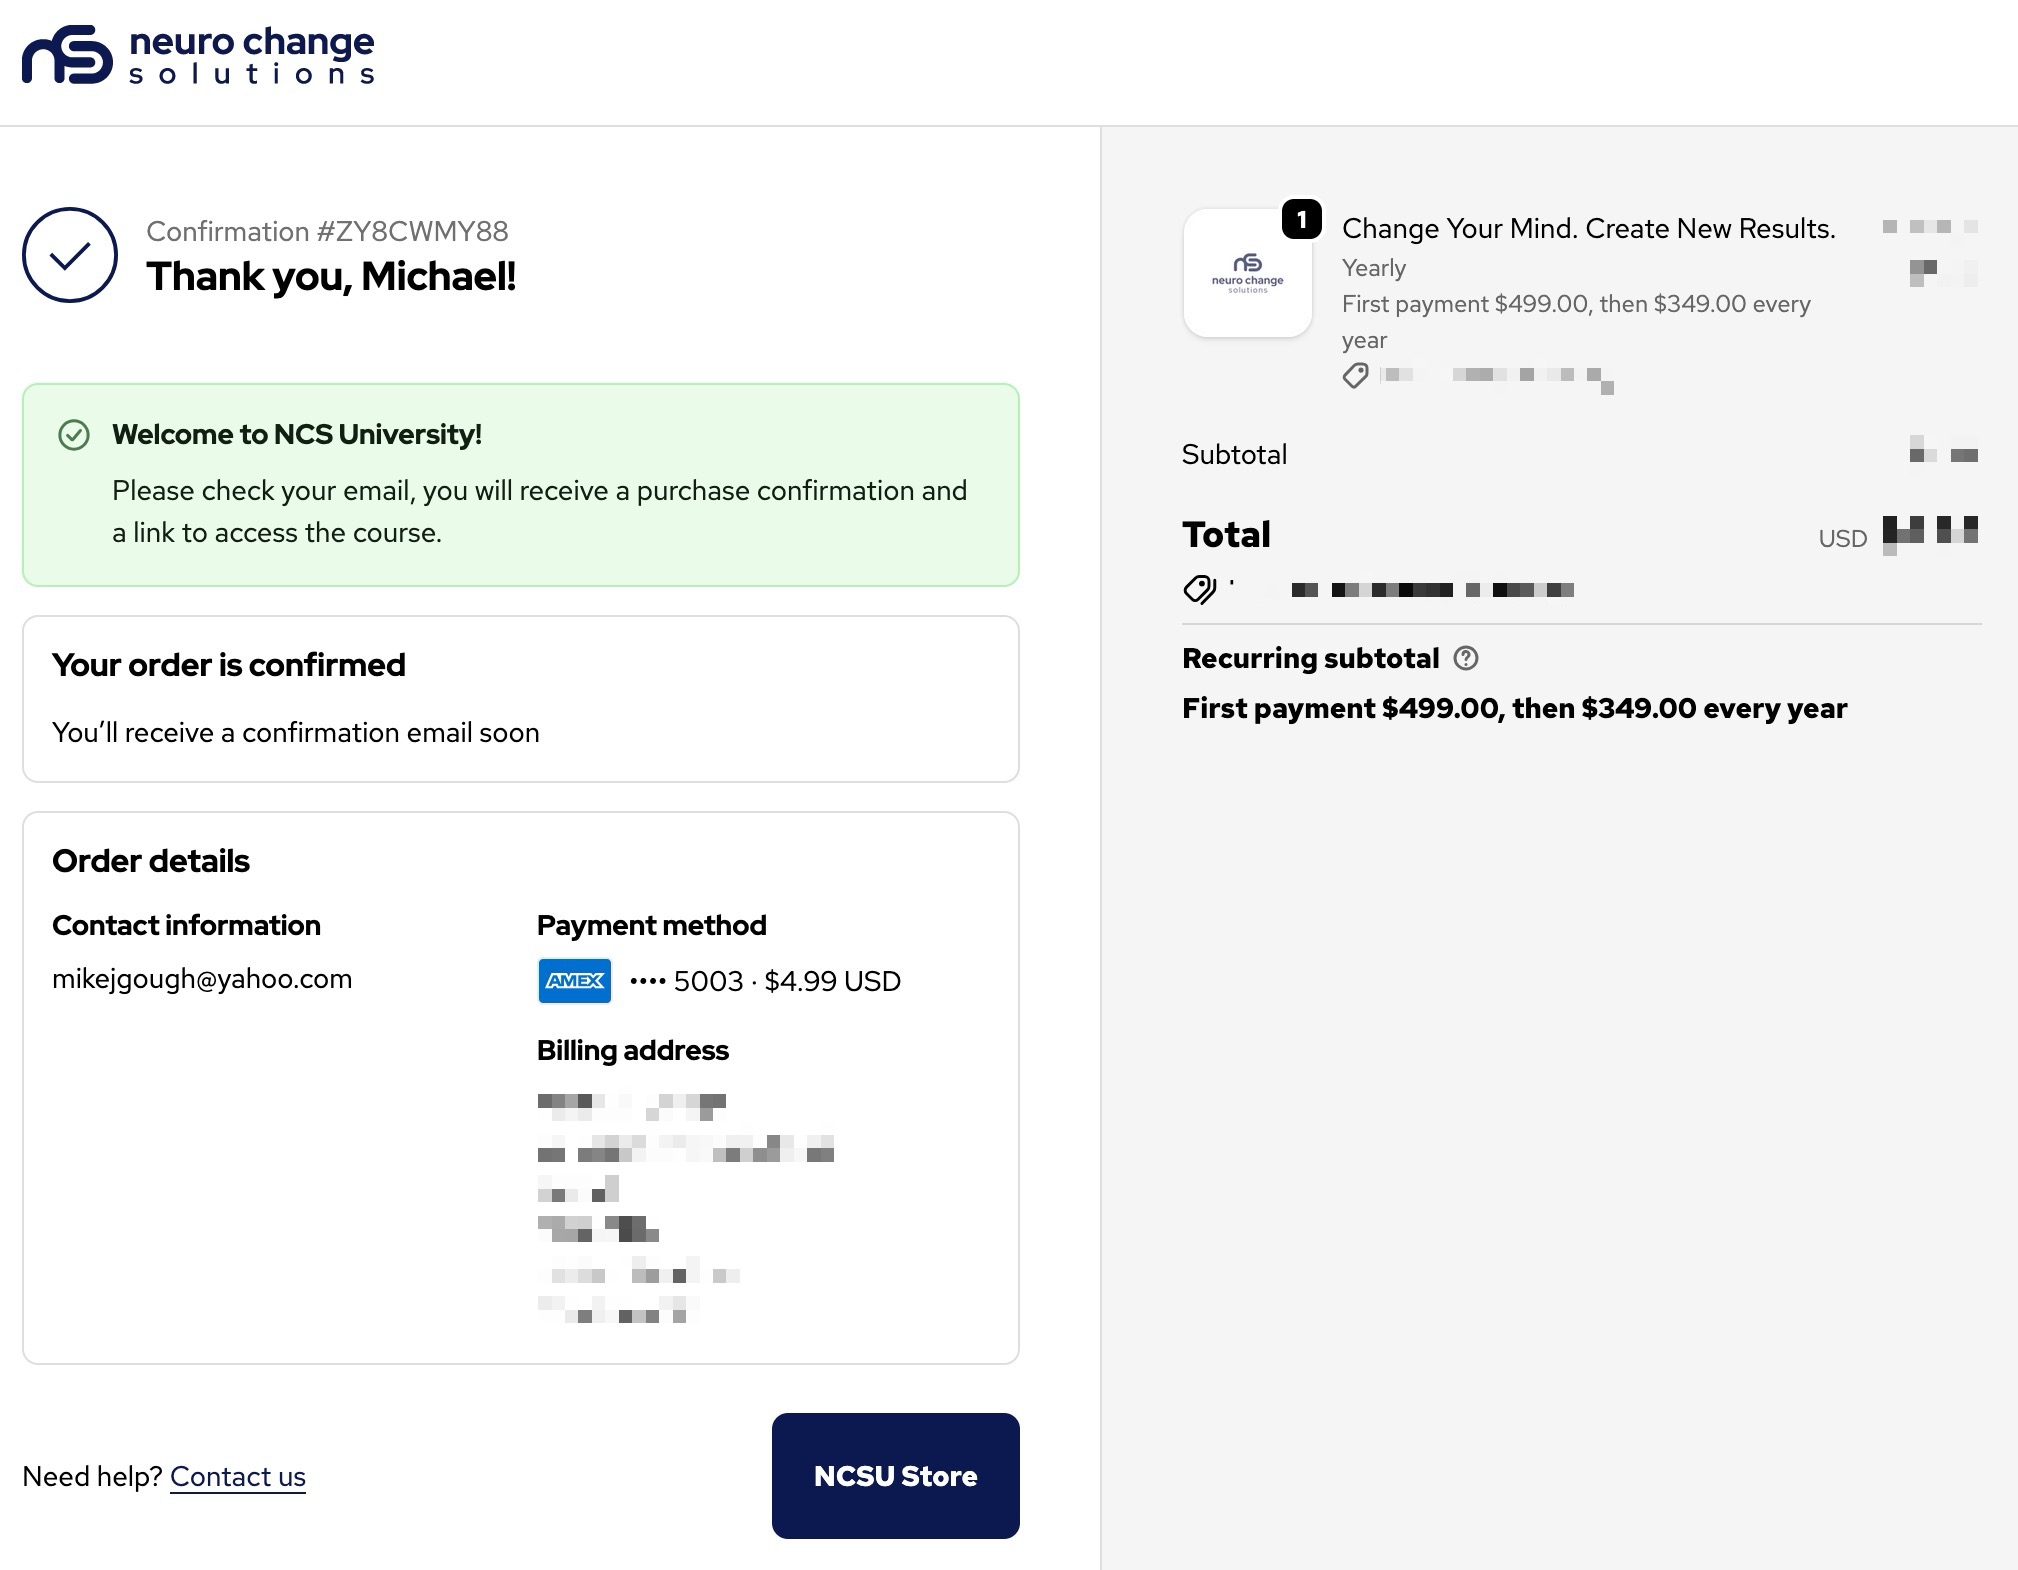
Task: Click the quantity badge showing 1
Action: tap(1301, 220)
